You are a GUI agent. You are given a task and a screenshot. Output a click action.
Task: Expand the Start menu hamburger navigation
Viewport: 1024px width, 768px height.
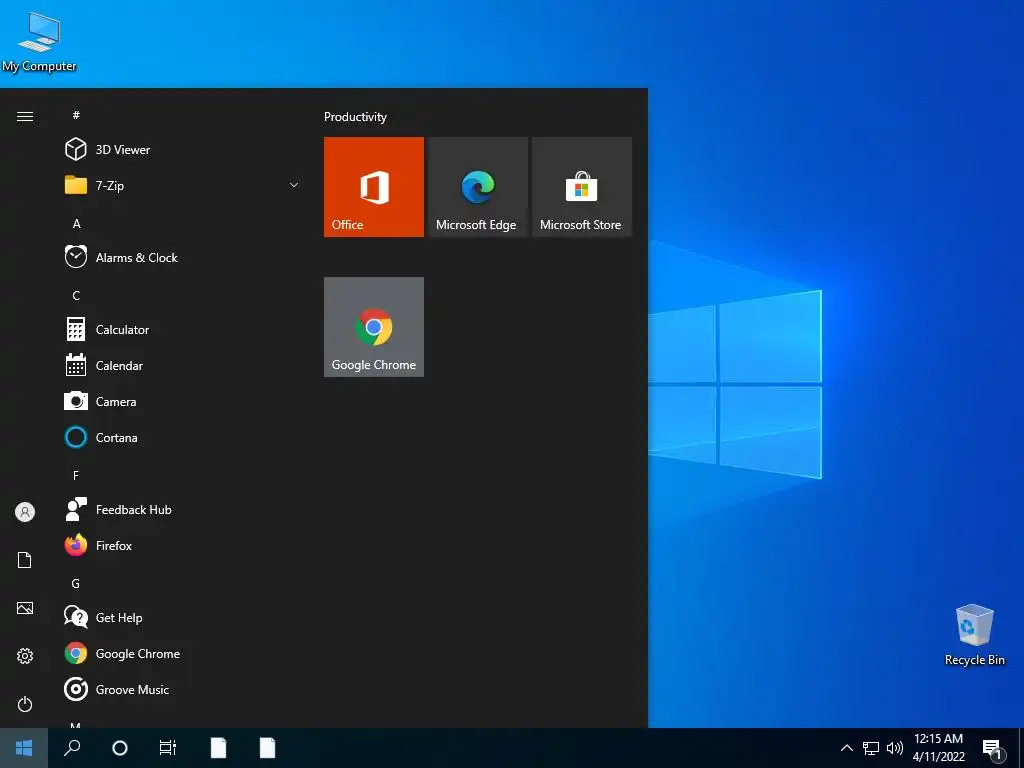click(25, 116)
